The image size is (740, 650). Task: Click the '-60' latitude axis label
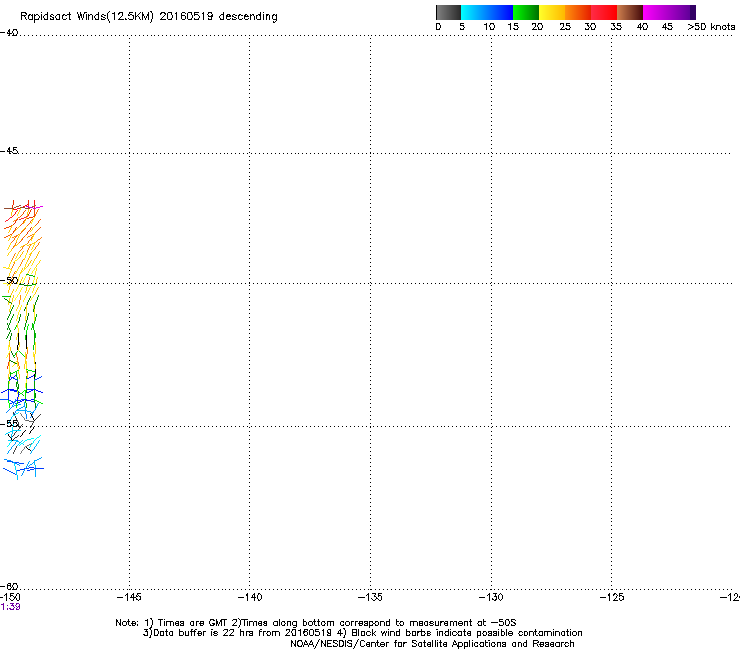9,586
